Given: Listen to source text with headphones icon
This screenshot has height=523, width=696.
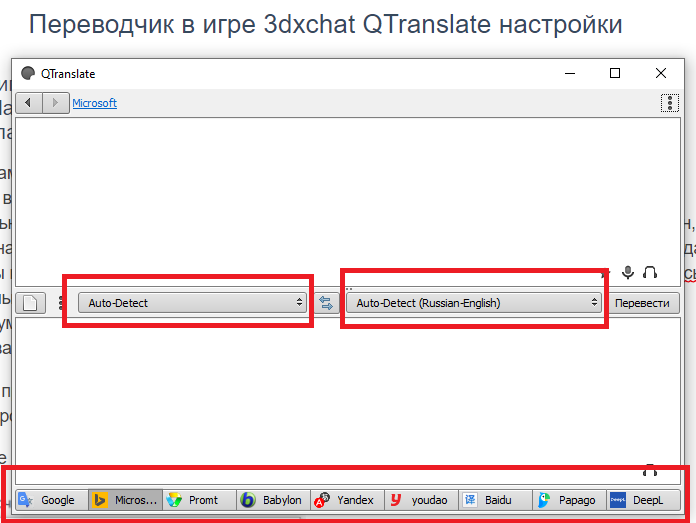Looking at the screenshot, I should pos(650,272).
